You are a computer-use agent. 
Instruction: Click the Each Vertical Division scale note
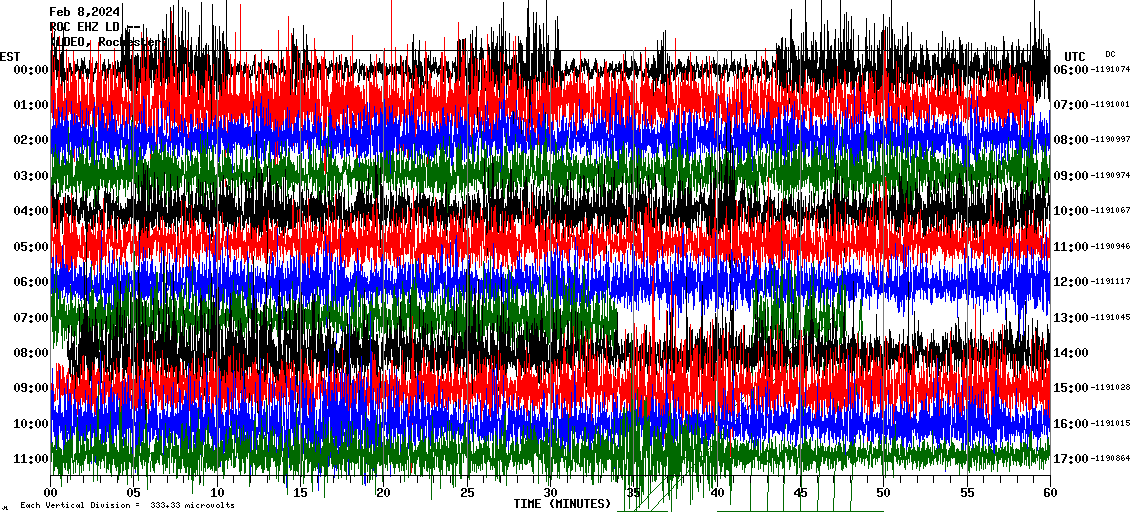127,505
